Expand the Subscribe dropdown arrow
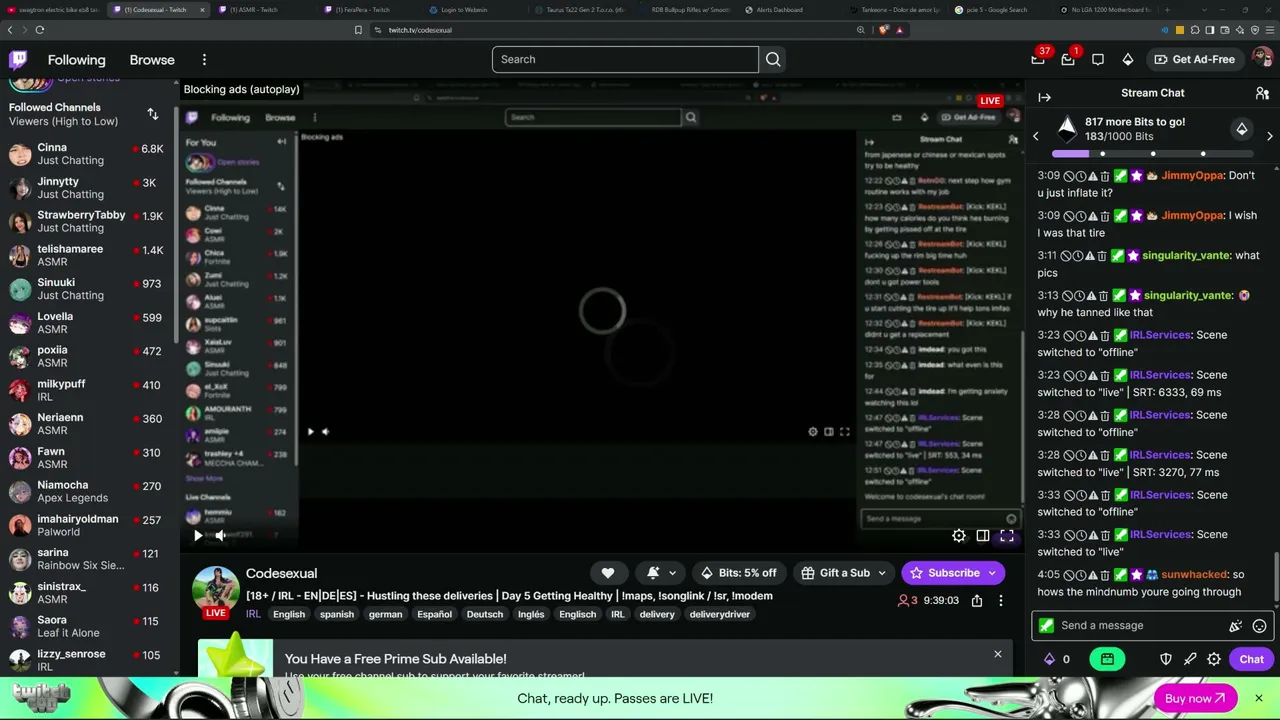This screenshot has width=1280, height=720. 992,573
